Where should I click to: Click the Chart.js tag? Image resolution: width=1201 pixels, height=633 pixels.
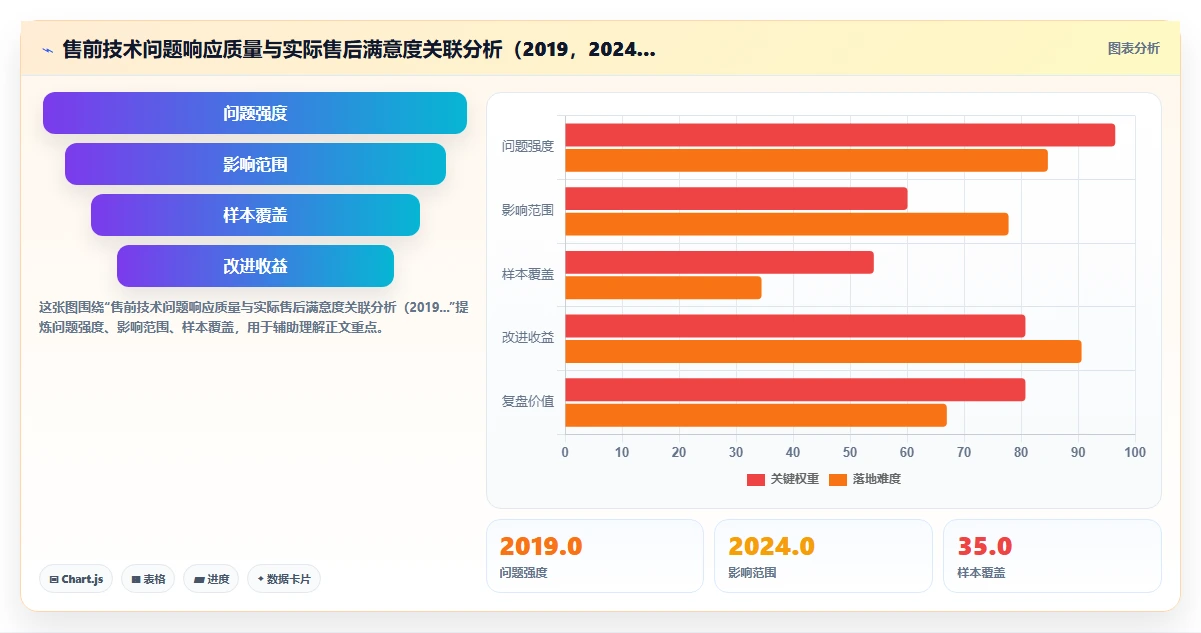pos(76,579)
